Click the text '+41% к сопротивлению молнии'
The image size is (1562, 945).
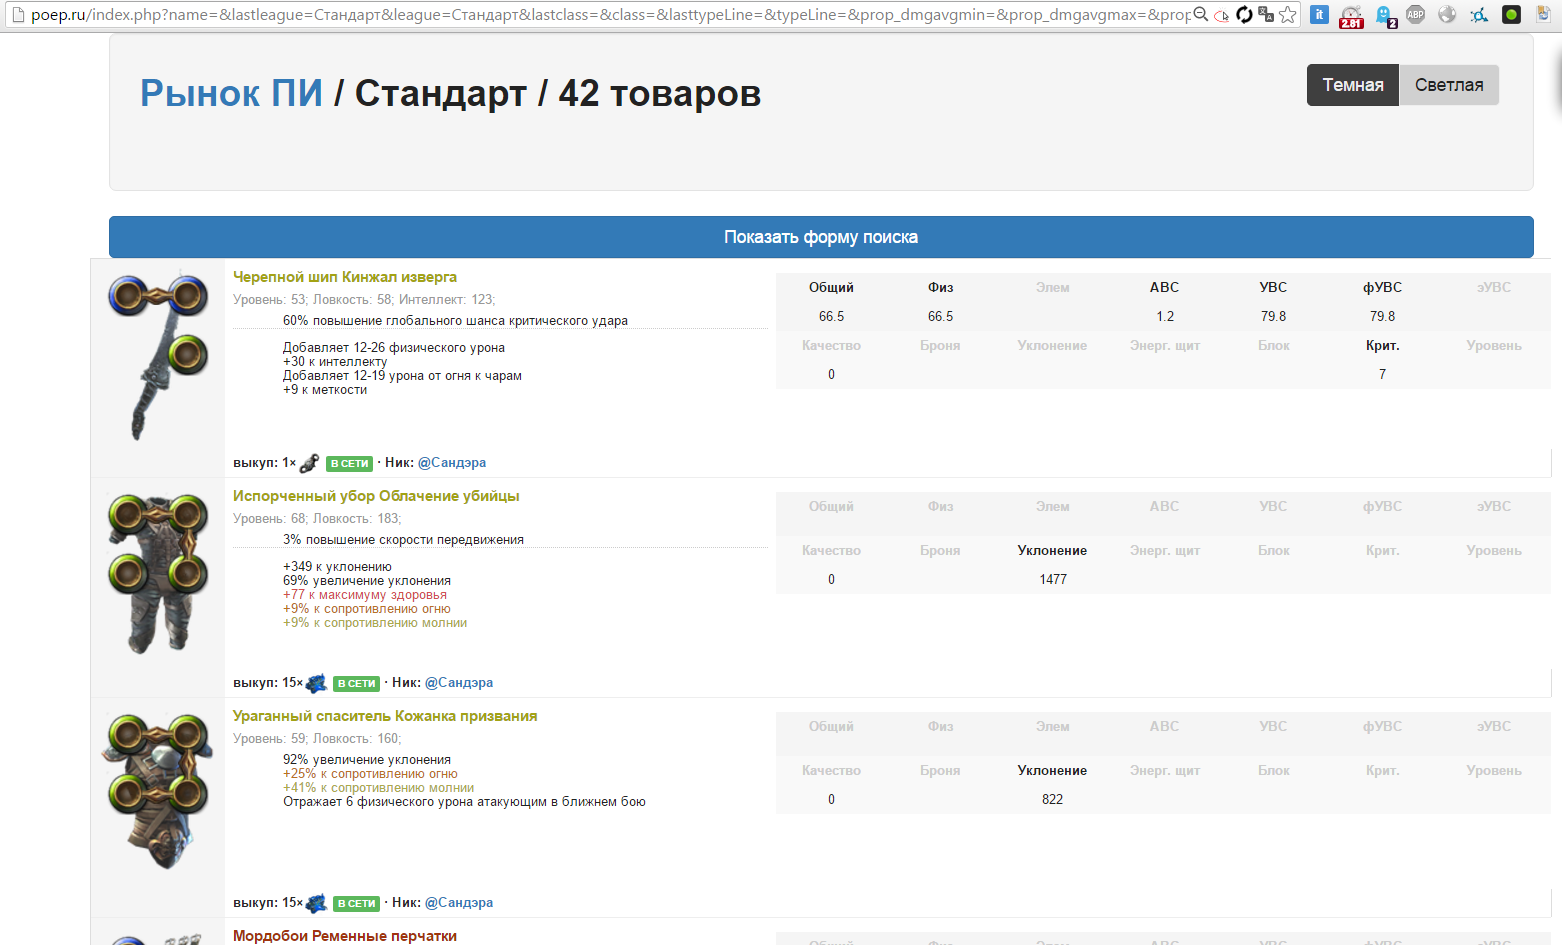tap(379, 788)
